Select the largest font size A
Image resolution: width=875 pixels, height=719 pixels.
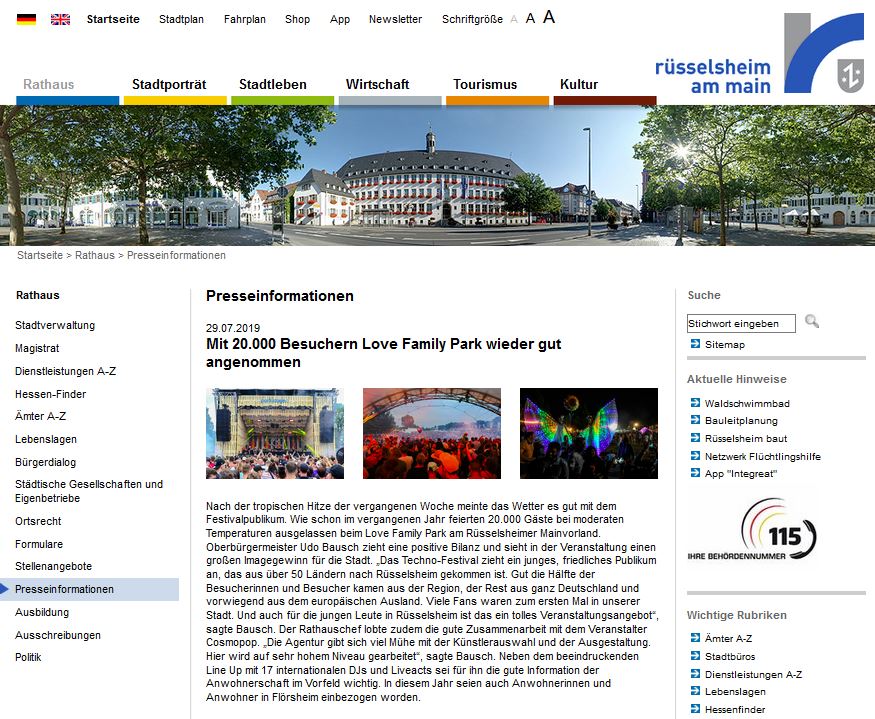[x=549, y=18]
